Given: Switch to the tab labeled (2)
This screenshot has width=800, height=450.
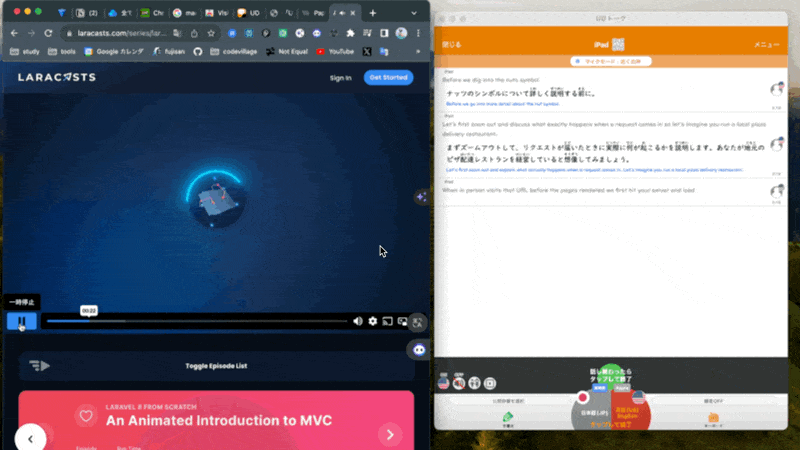Looking at the screenshot, I should pos(87,13).
